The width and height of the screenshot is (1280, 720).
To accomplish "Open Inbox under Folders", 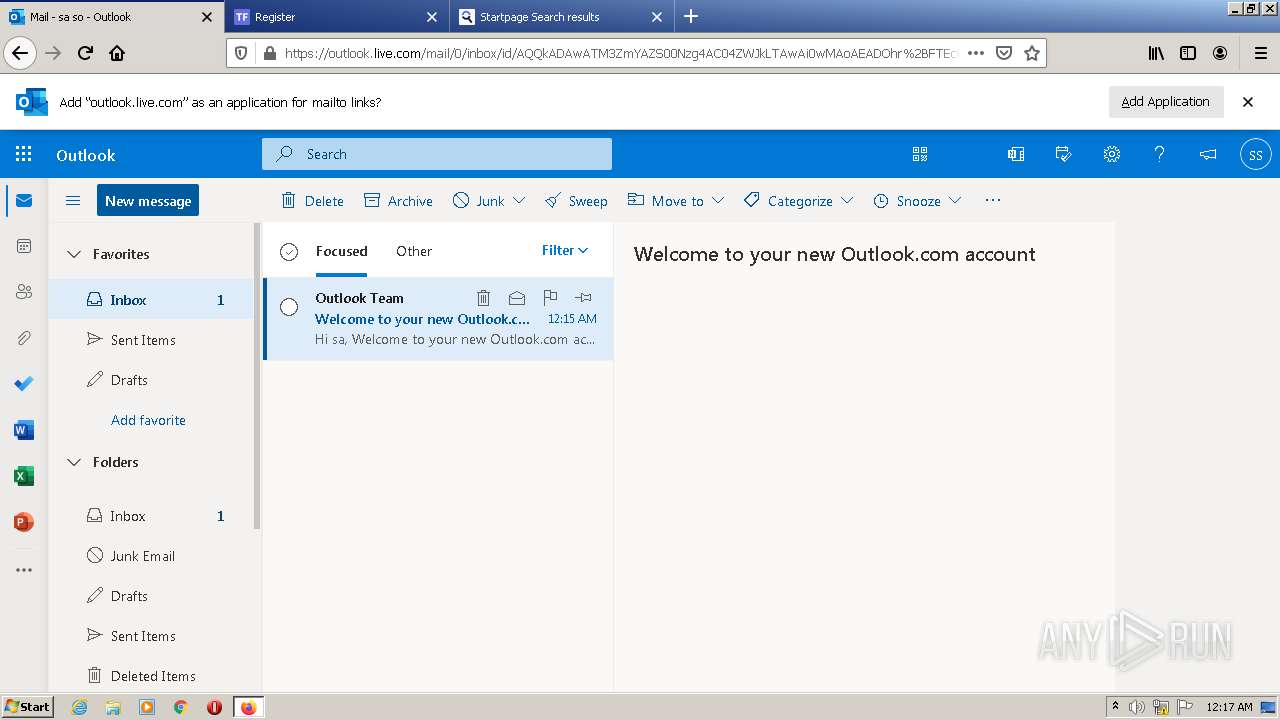I will tap(152, 516).
